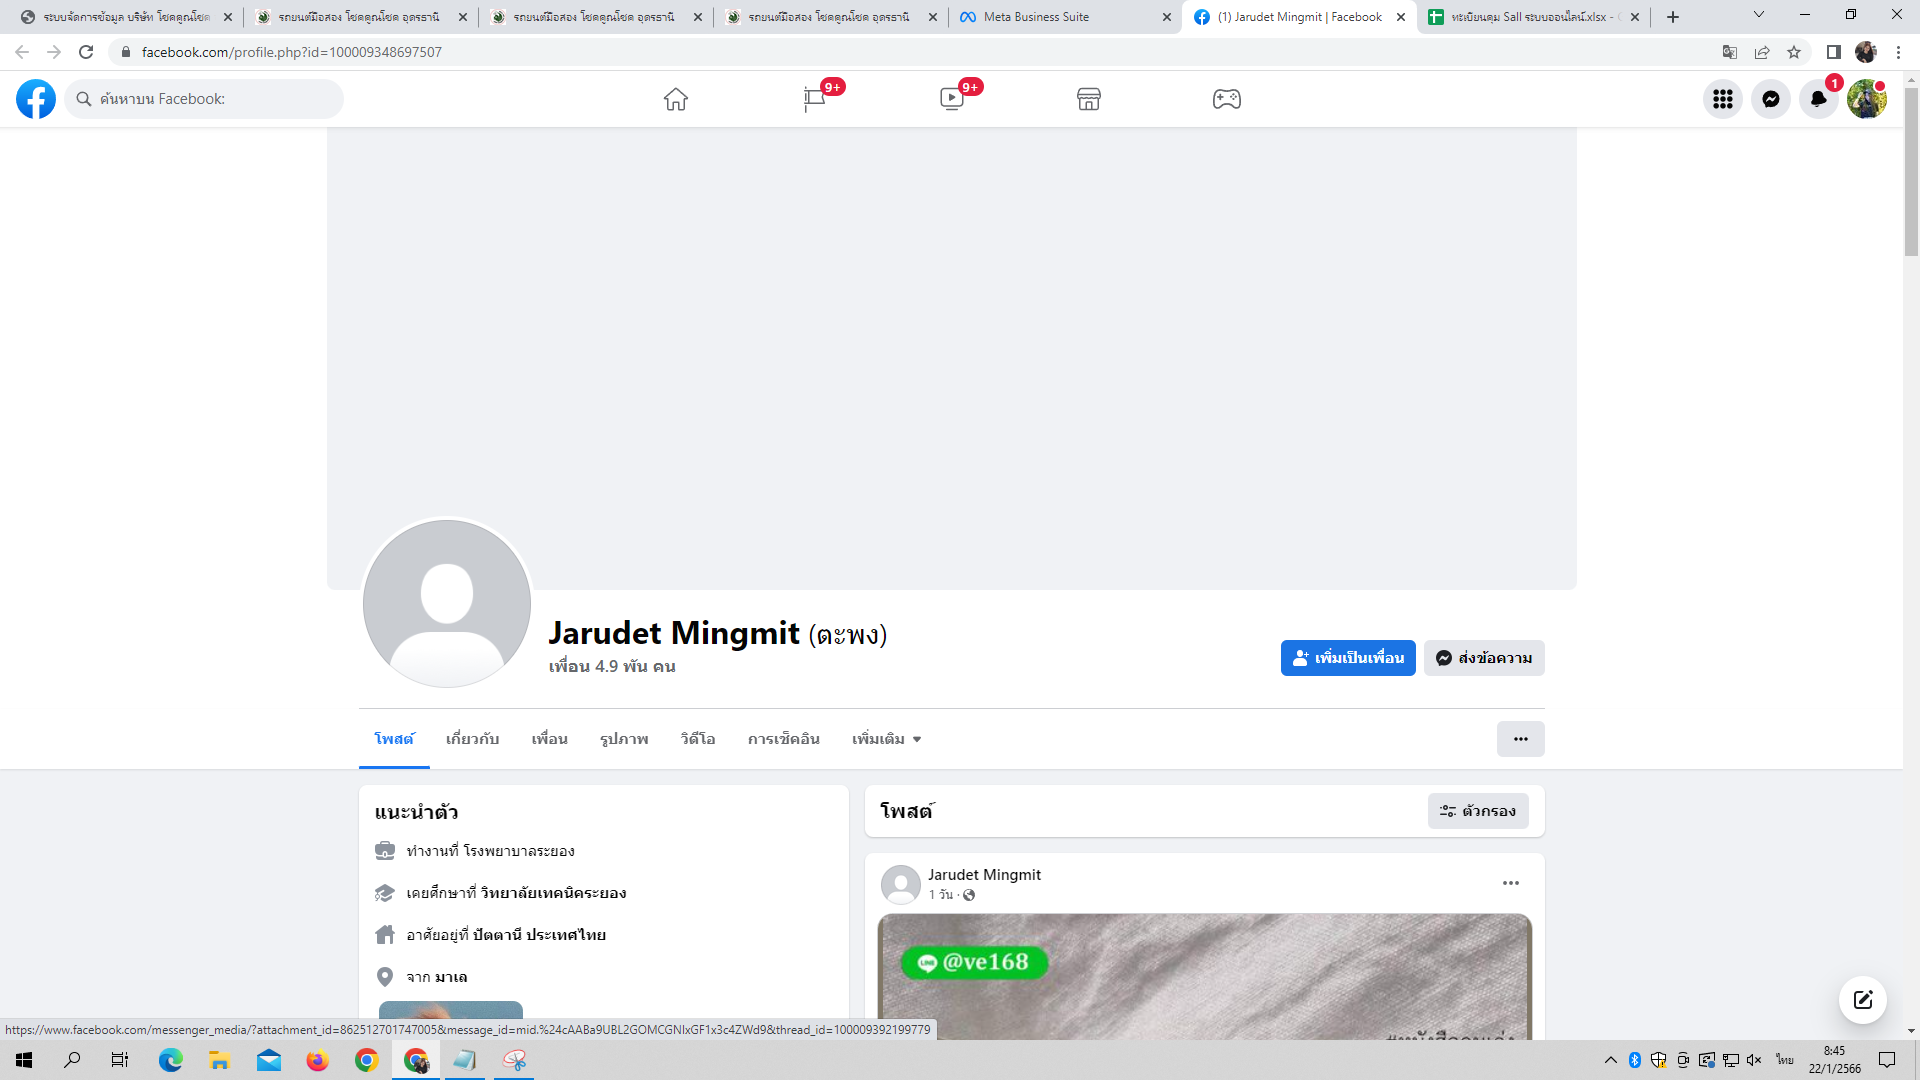Open notifications bell icon

(x=1819, y=99)
